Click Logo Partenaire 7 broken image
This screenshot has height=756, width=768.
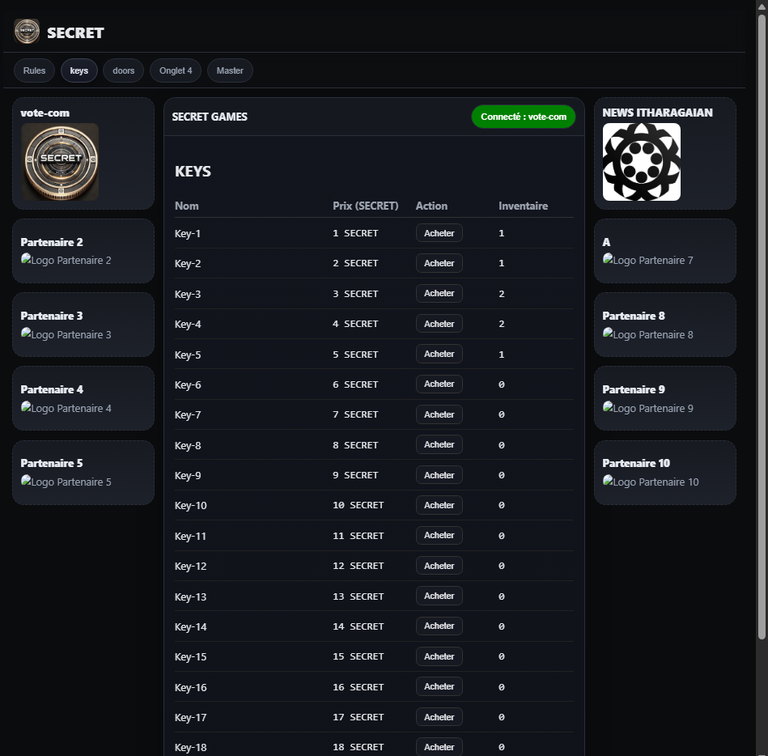click(648, 260)
